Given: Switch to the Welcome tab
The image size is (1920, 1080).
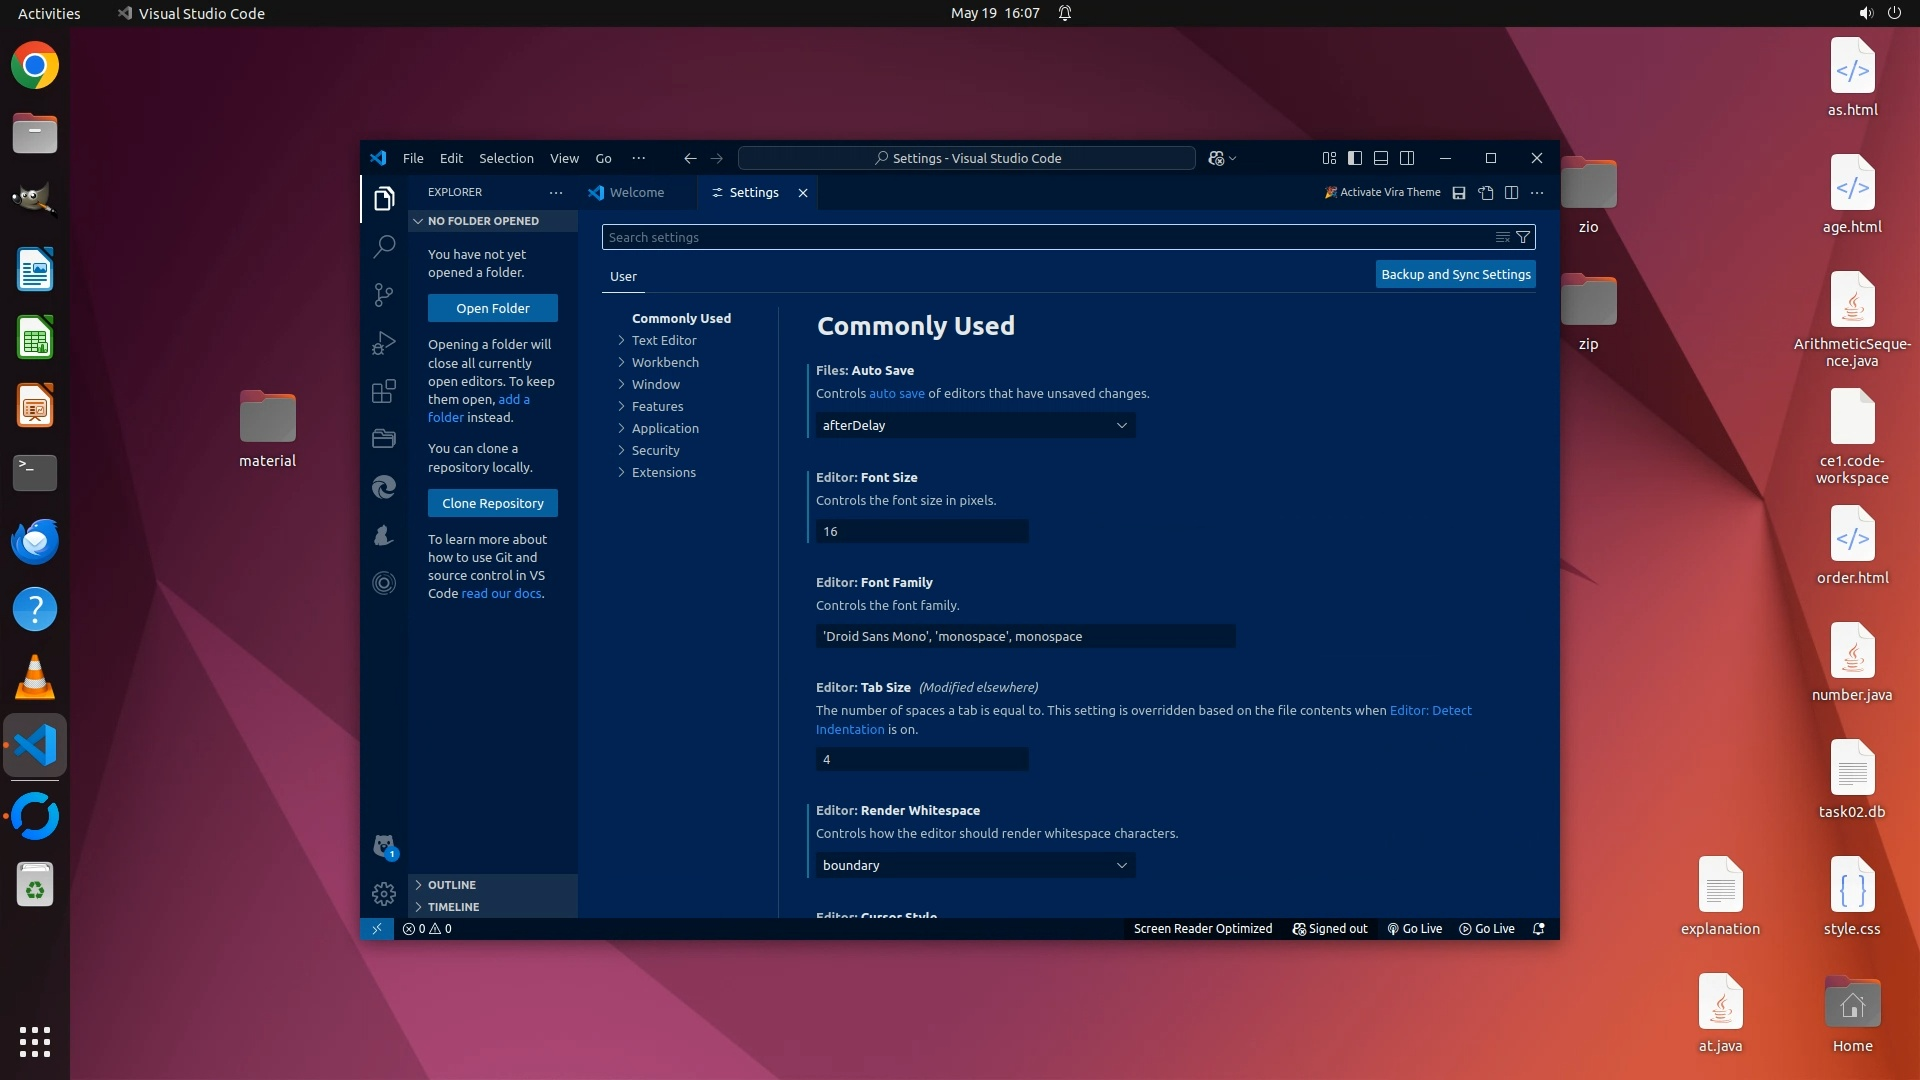Looking at the screenshot, I should 636,193.
